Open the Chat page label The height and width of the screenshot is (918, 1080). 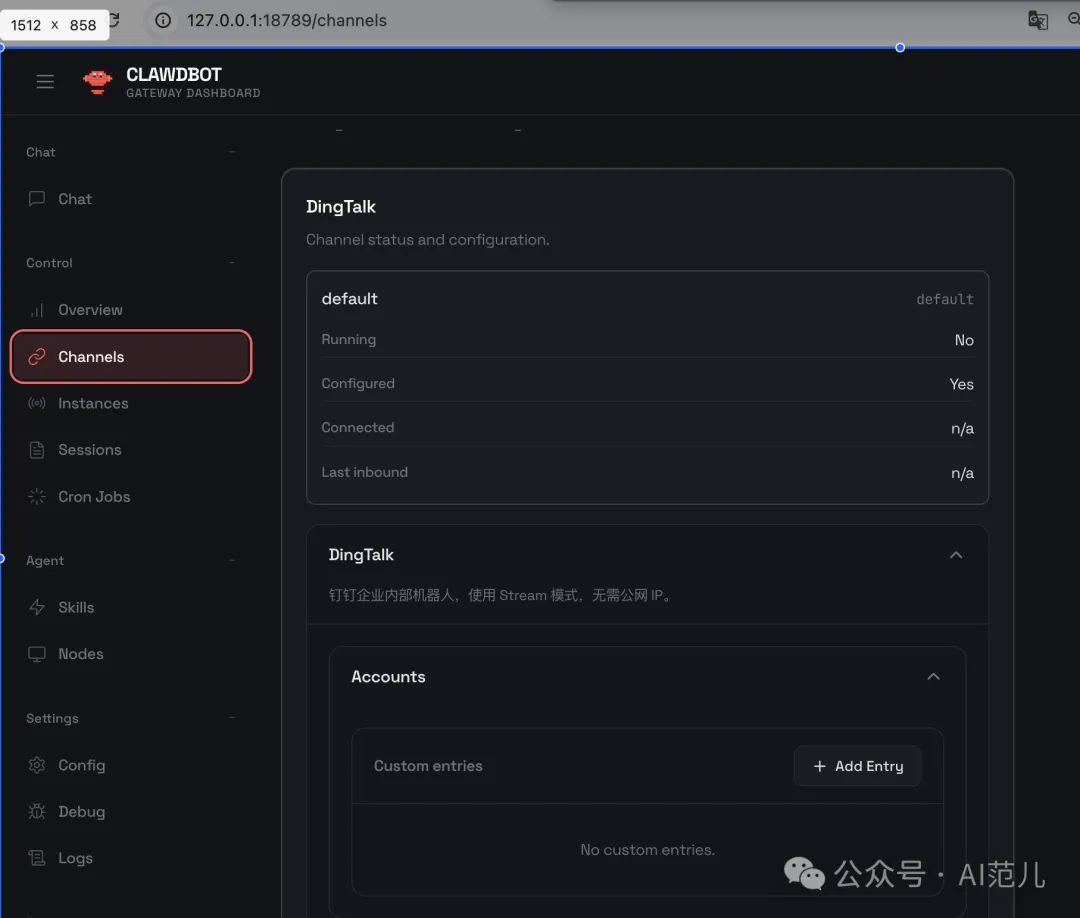[x=75, y=199]
